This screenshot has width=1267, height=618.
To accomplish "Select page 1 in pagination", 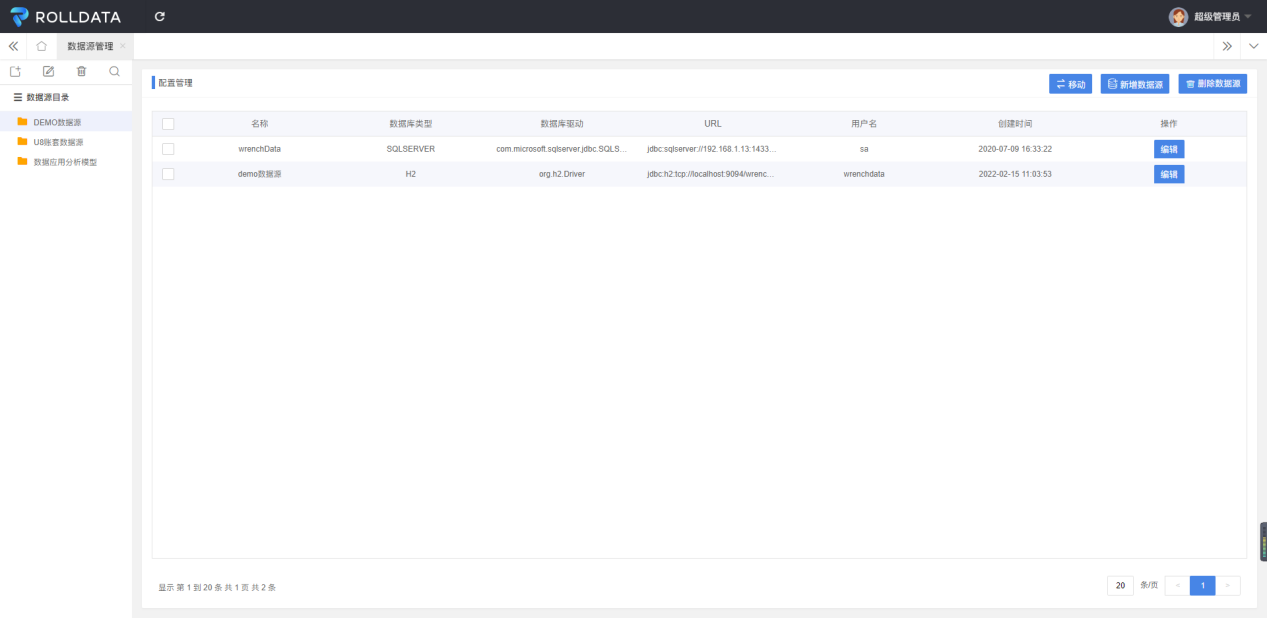I will tap(1203, 586).
